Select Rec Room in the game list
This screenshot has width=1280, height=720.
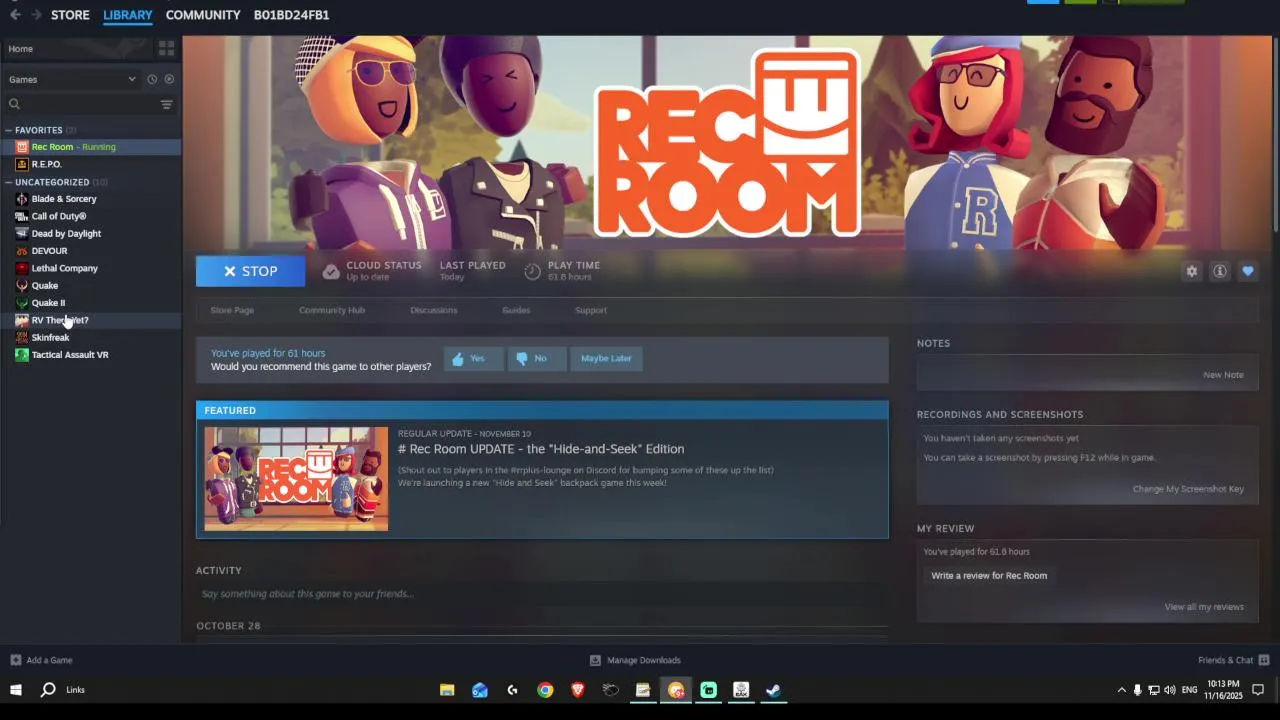tap(90, 147)
